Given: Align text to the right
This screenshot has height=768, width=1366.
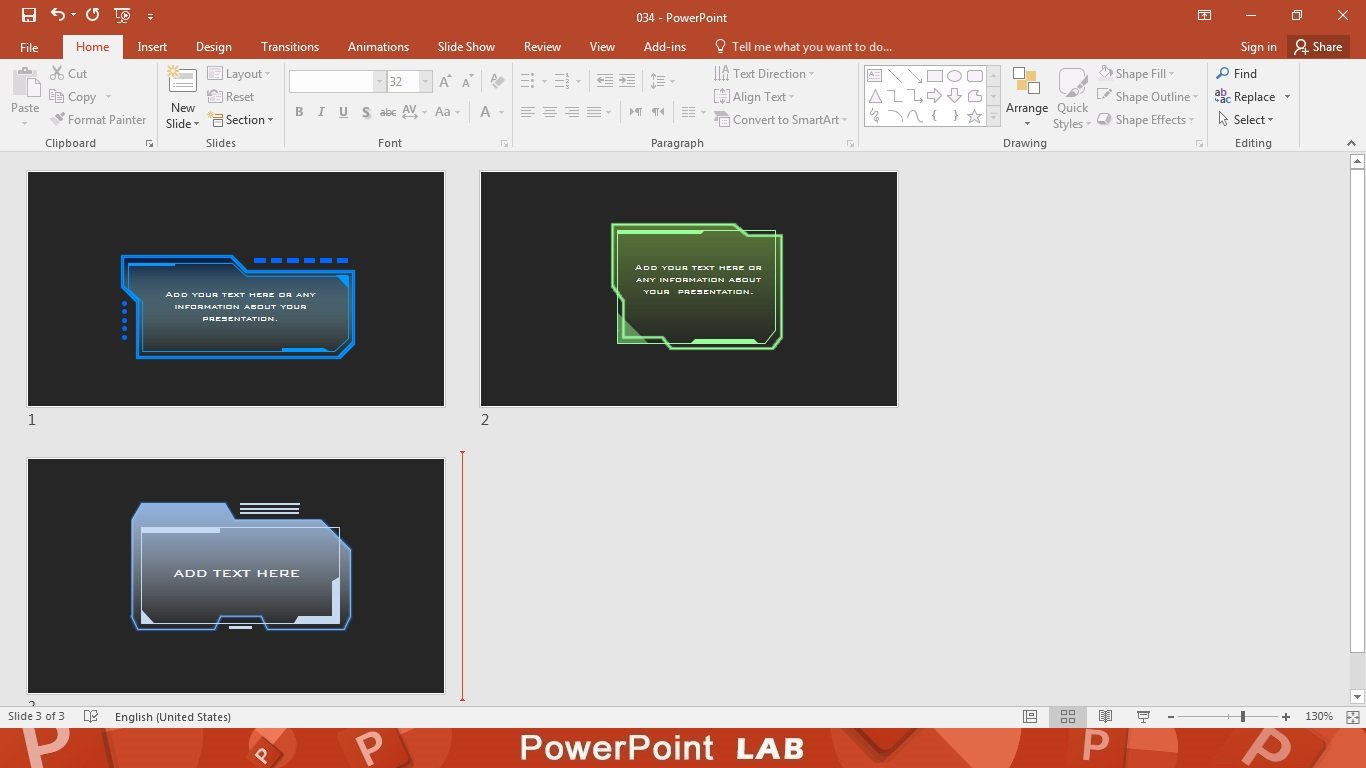Looking at the screenshot, I should click(572, 112).
